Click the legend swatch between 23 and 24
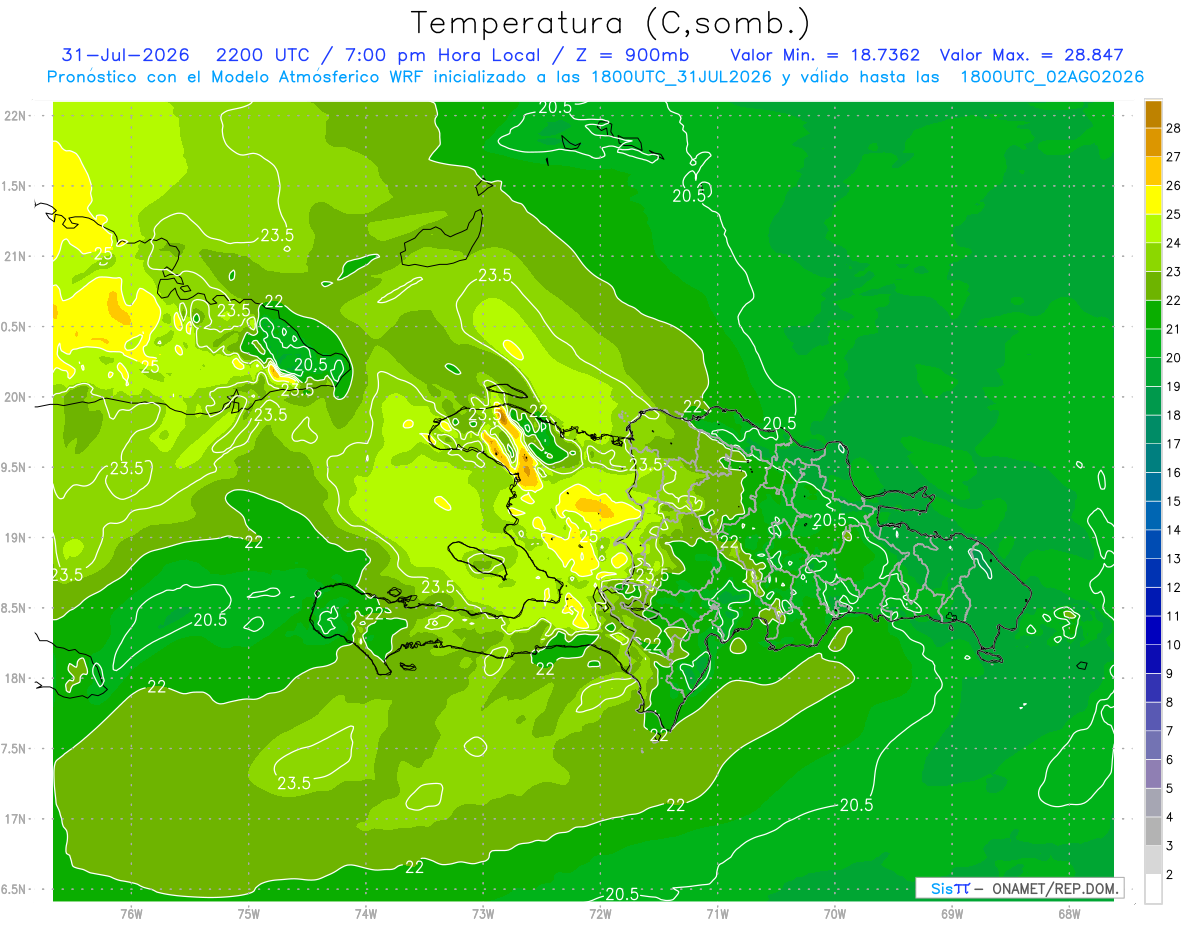1200x927 pixels. (x=1153, y=257)
